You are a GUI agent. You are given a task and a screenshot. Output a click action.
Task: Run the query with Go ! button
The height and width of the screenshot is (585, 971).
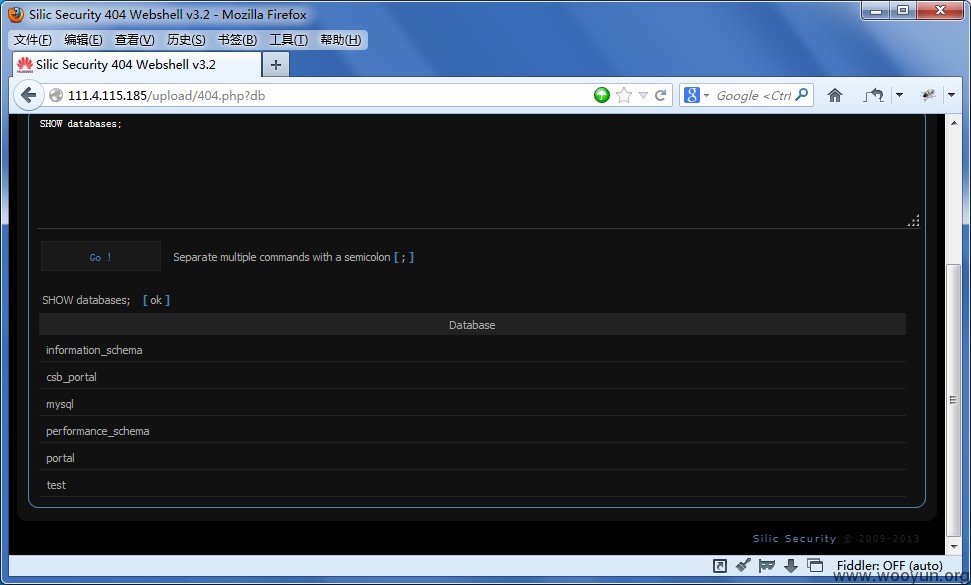pyautogui.click(x=100, y=257)
